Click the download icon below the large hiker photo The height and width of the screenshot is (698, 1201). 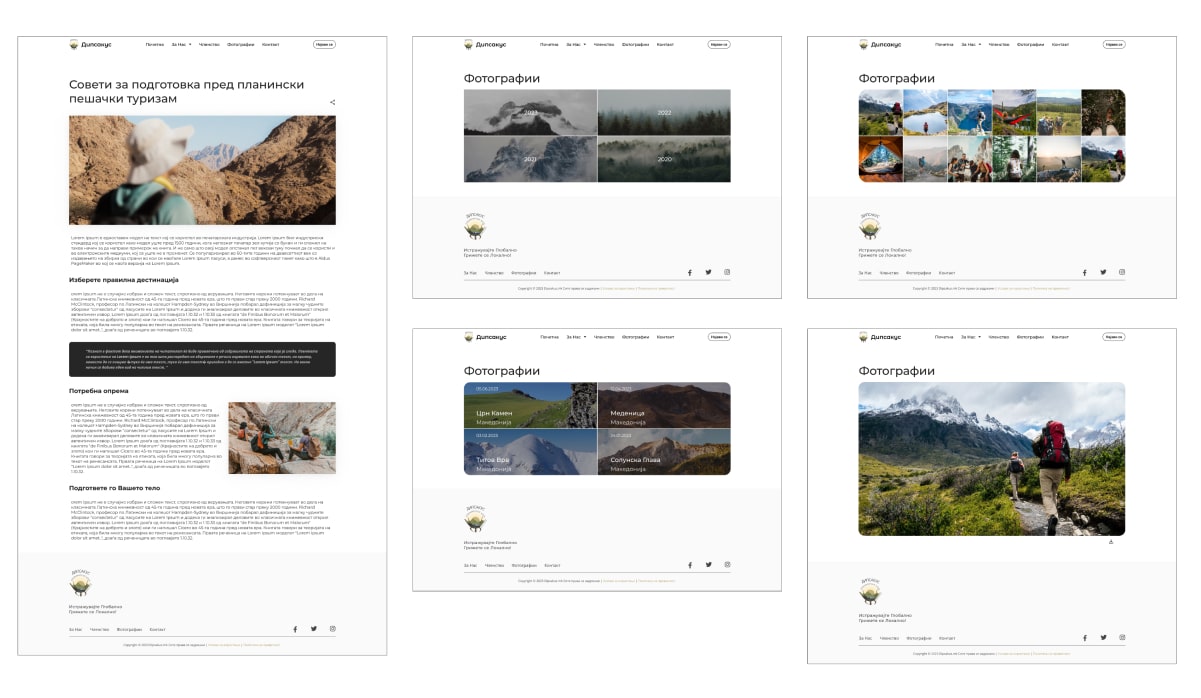[1111, 542]
